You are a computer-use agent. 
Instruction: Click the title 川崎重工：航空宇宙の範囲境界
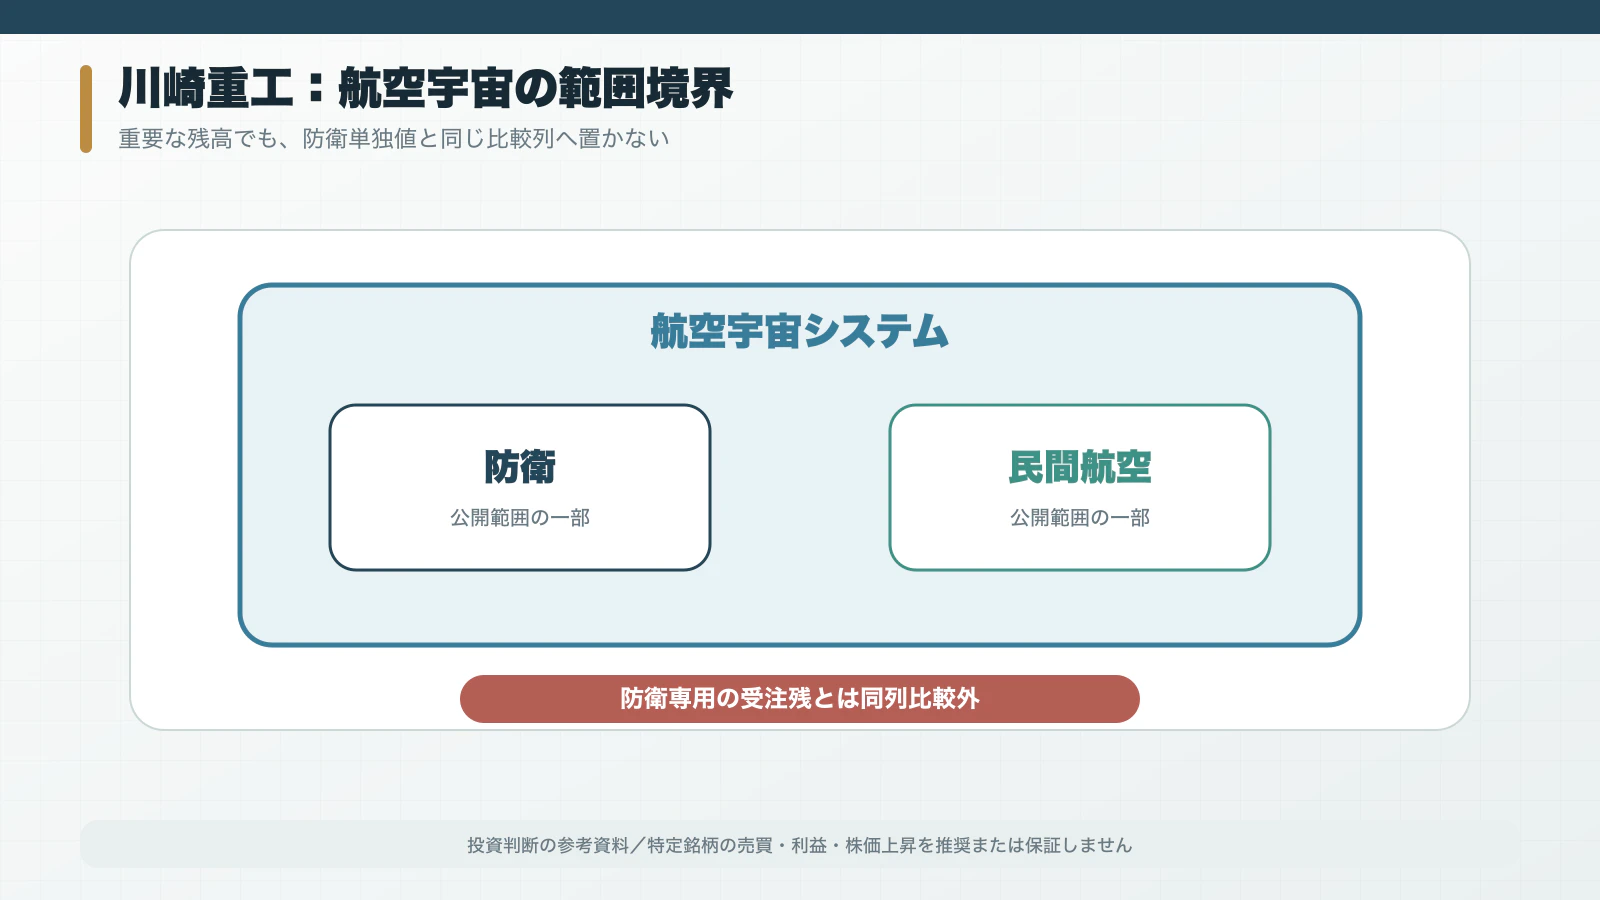click(426, 88)
